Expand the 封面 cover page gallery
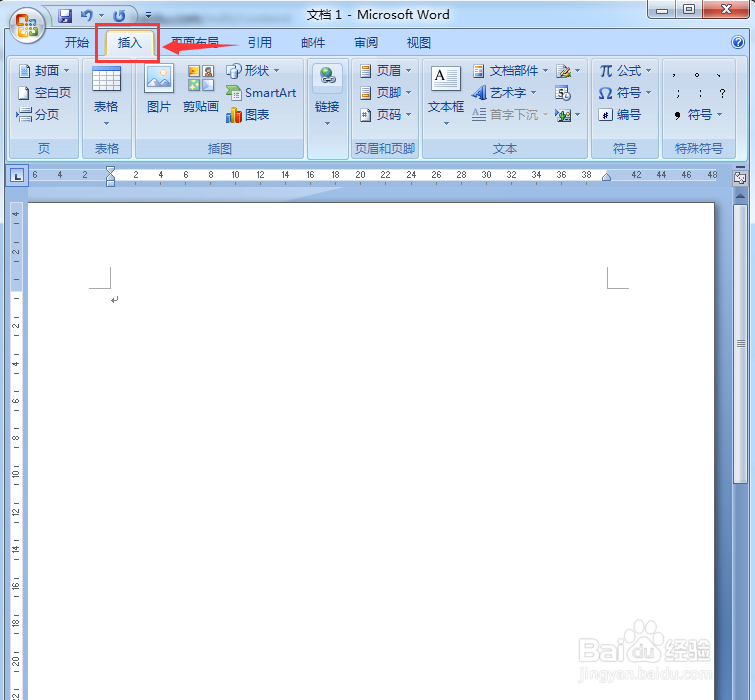The width and height of the screenshot is (755, 700). pyautogui.click(x=44, y=71)
